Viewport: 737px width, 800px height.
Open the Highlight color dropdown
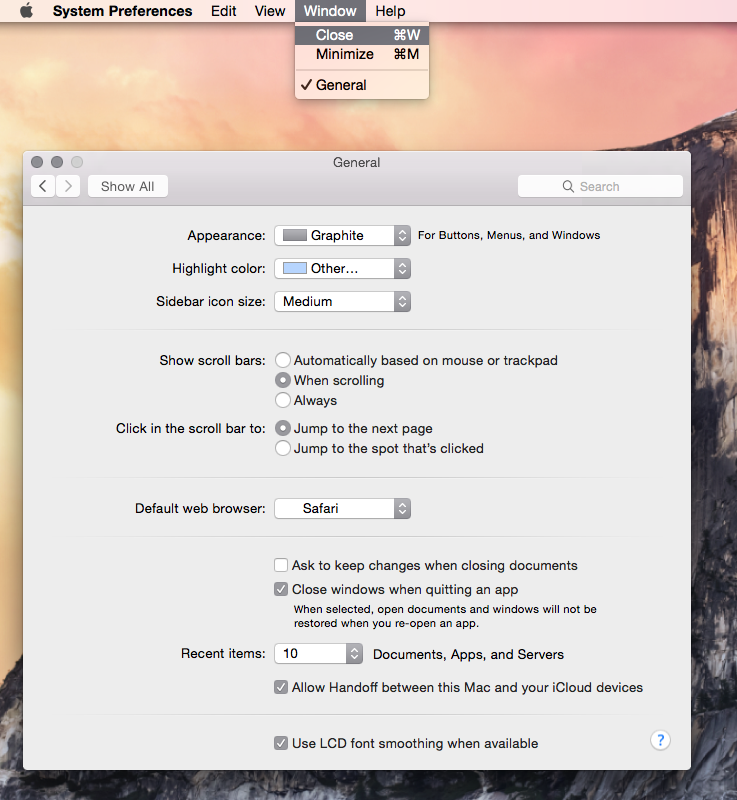(x=343, y=268)
